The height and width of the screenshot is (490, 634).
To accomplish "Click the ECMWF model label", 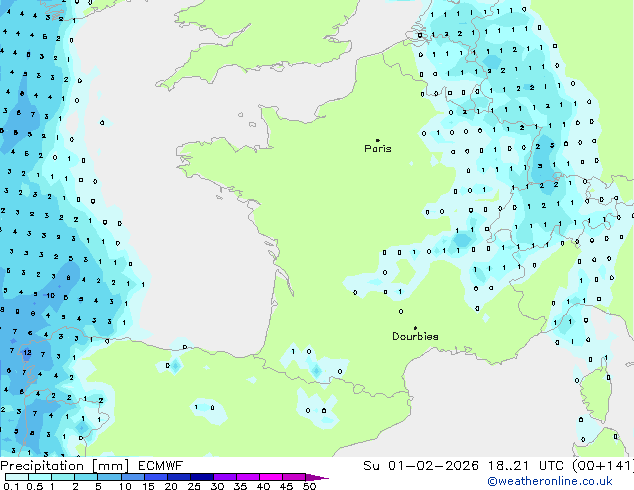I will tap(161, 466).
